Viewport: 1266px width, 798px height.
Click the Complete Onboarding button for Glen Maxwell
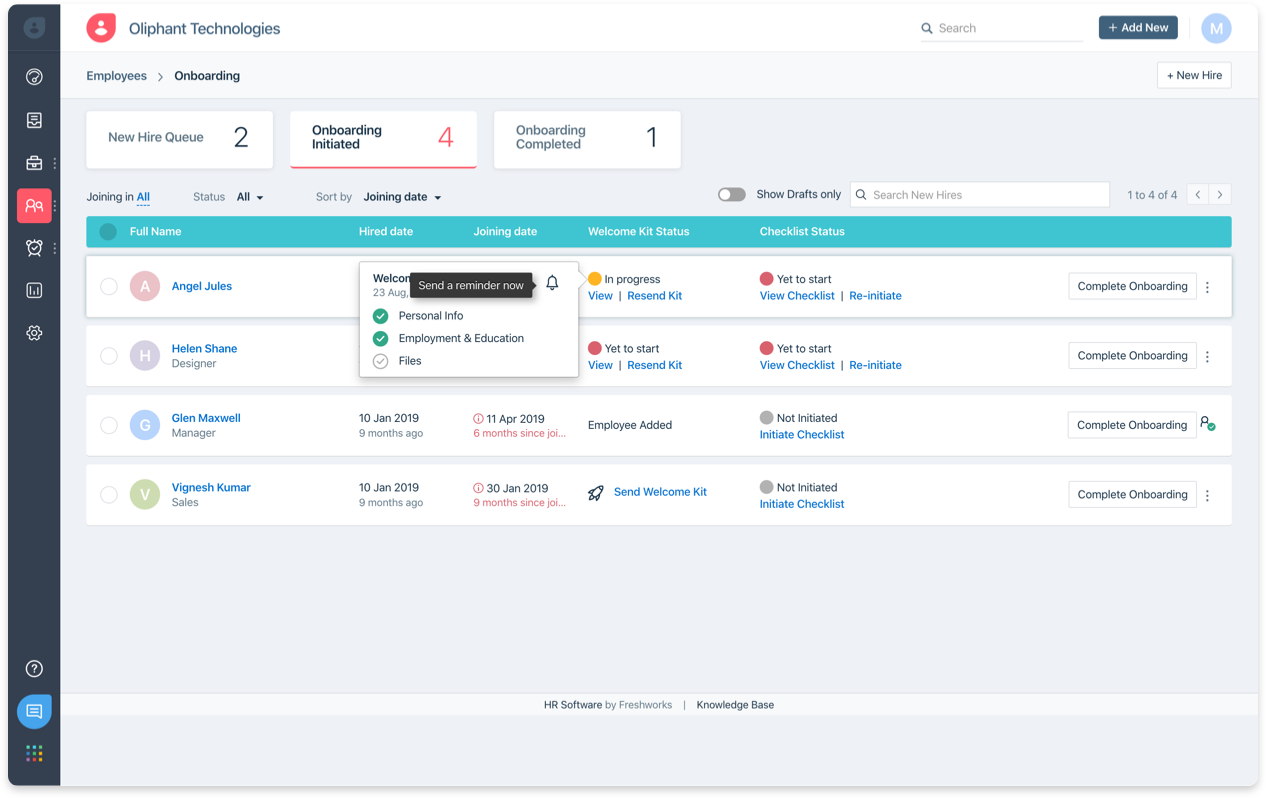click(x=1132, y=424)
